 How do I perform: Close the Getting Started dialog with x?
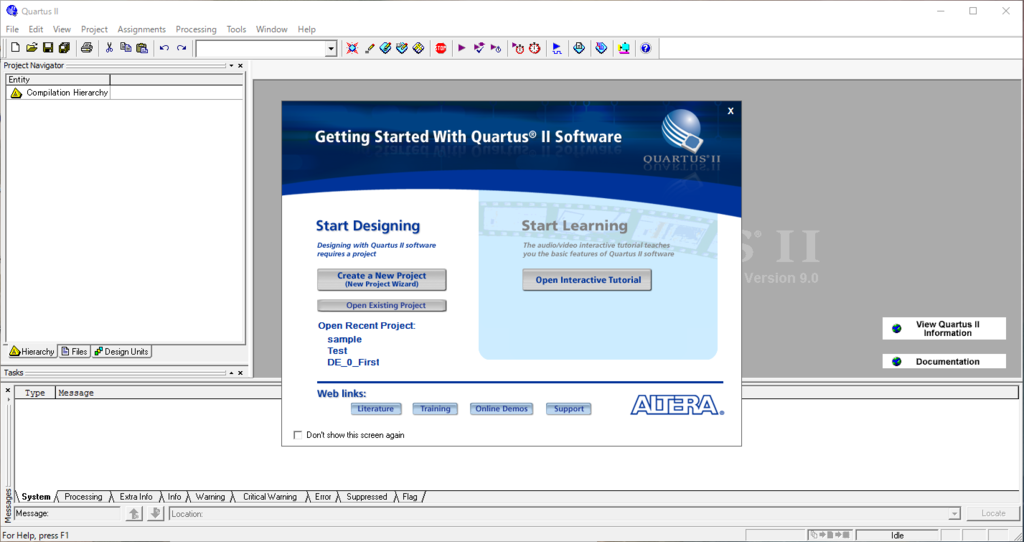pos(731,111)
